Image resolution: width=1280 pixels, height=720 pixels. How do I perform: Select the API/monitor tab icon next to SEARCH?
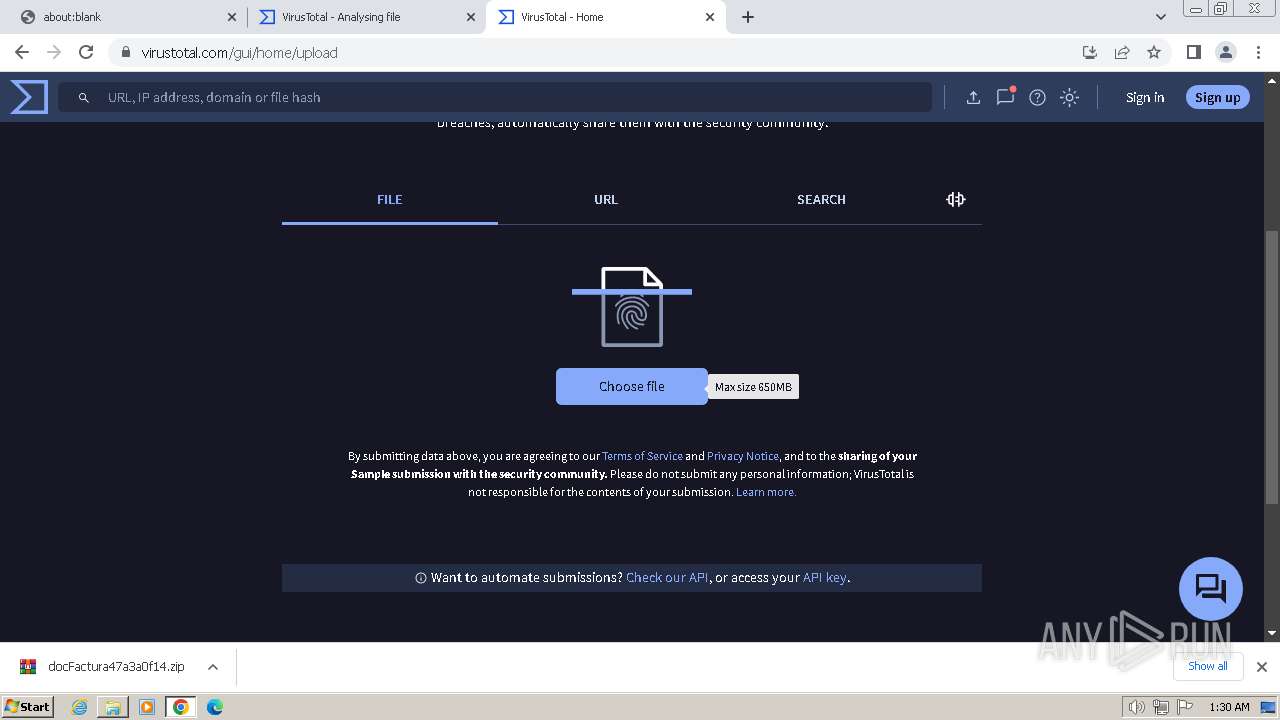pyautogui.click(x=956, y=199)
